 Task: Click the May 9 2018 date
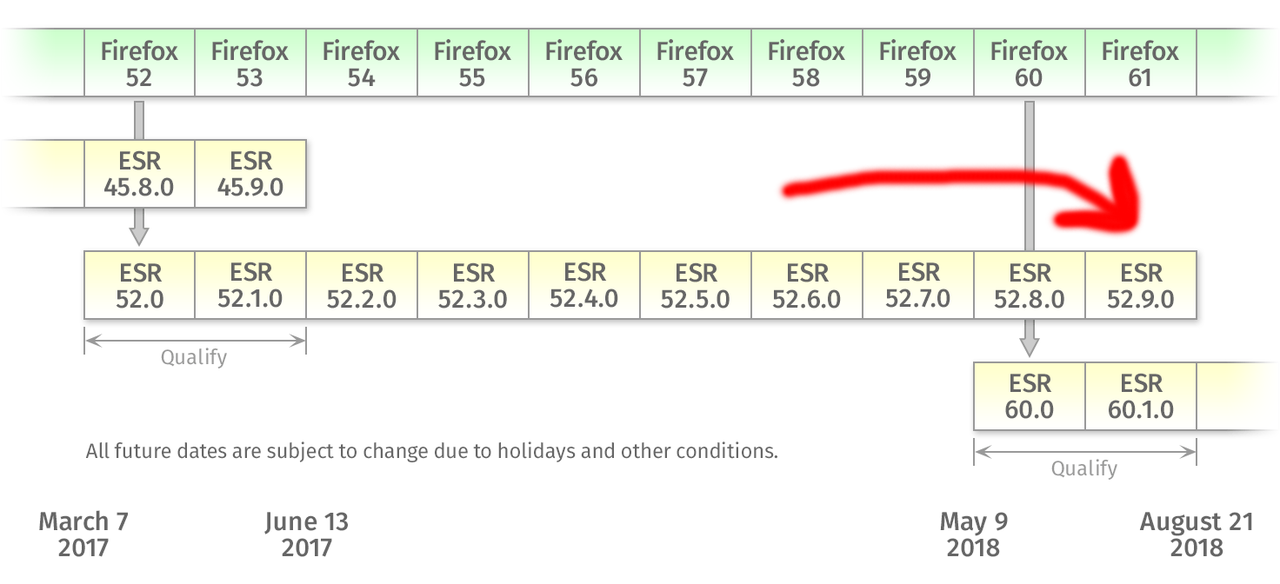(973, 534)
